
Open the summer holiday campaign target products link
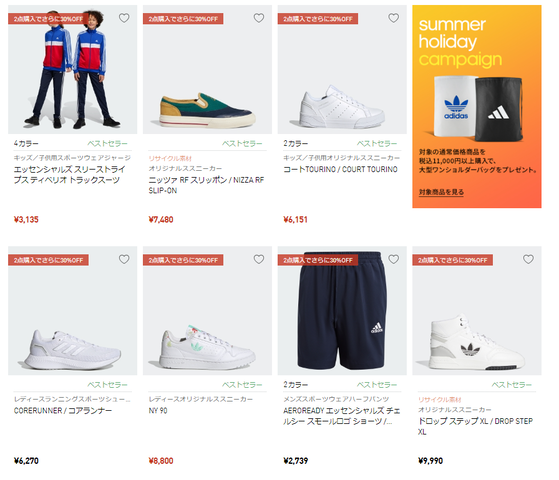(x=441, y=192)
